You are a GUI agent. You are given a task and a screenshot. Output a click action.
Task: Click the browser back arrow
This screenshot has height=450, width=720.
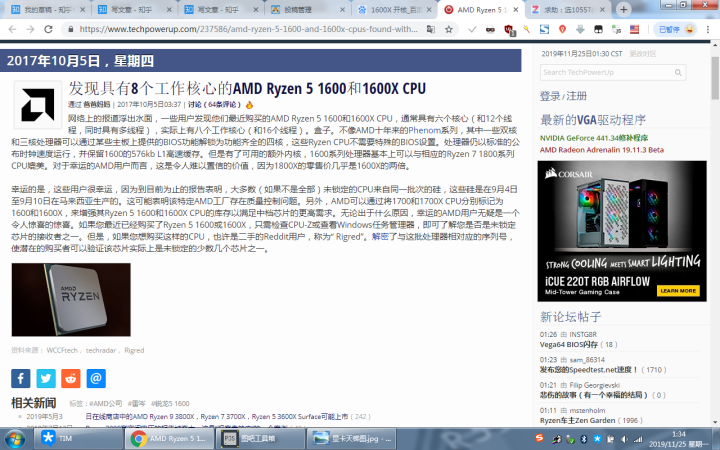pos(12,29)
